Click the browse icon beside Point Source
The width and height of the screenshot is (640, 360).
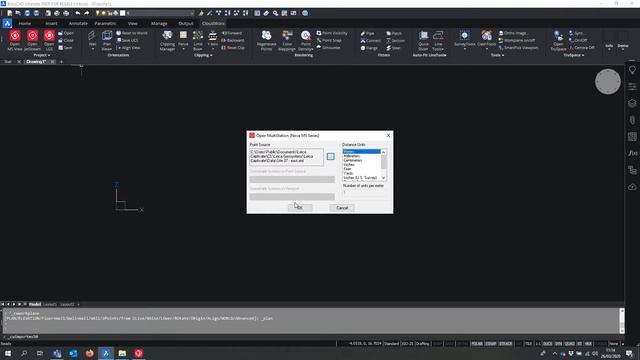tap(331, 156)
